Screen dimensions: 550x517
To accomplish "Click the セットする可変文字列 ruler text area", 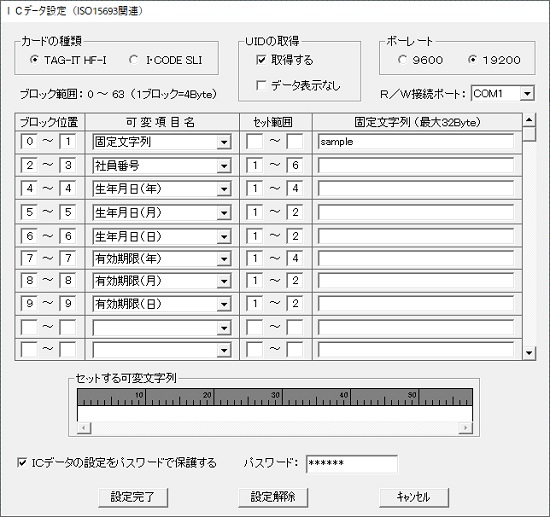I will [x=275, y=414].
